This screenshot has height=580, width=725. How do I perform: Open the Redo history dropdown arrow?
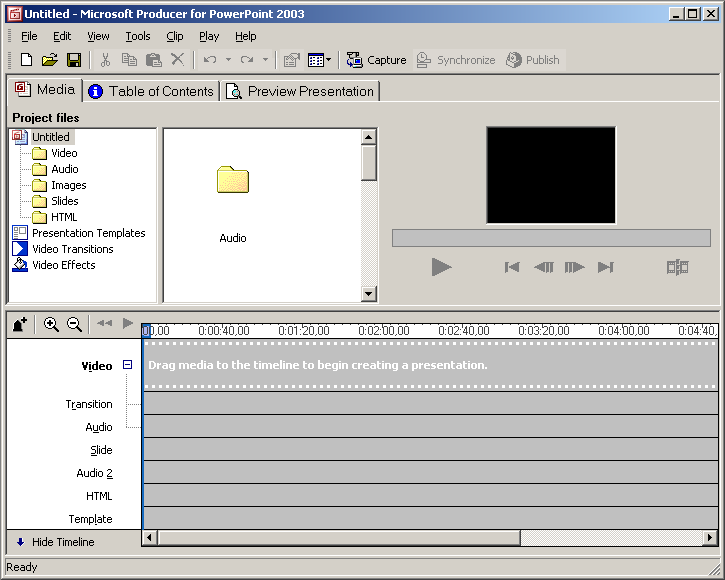265,60
